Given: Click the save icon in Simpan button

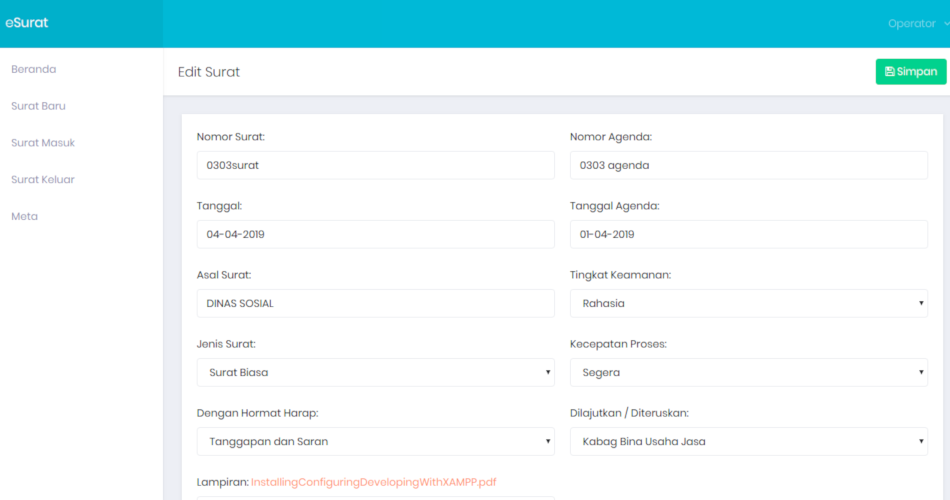Looking at the screenshot, I should (x=889, y=72).
